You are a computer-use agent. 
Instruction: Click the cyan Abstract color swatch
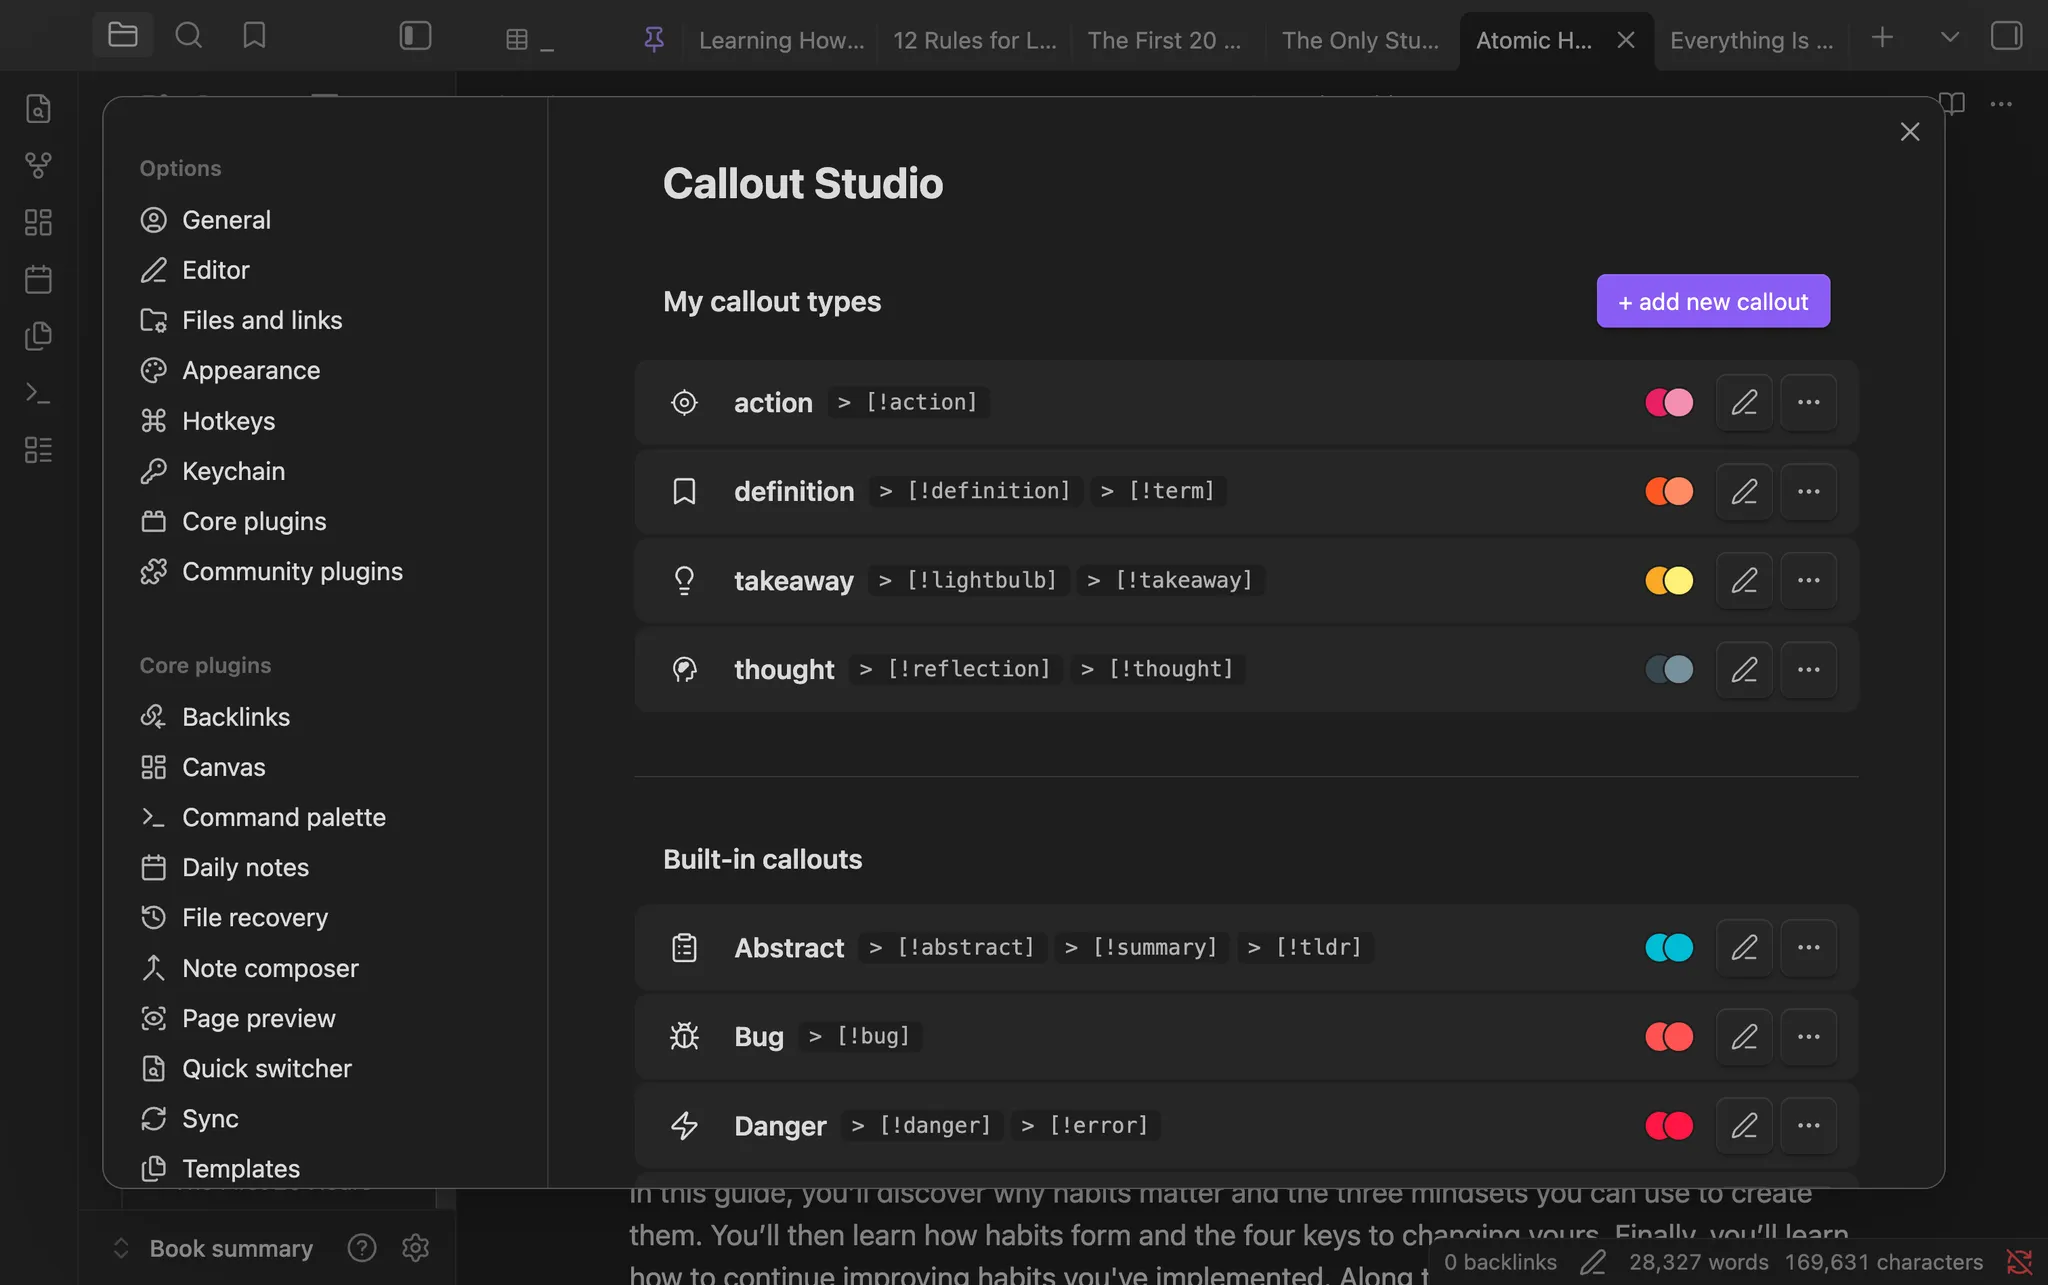pyautogui.click(x=1669, y=947)
